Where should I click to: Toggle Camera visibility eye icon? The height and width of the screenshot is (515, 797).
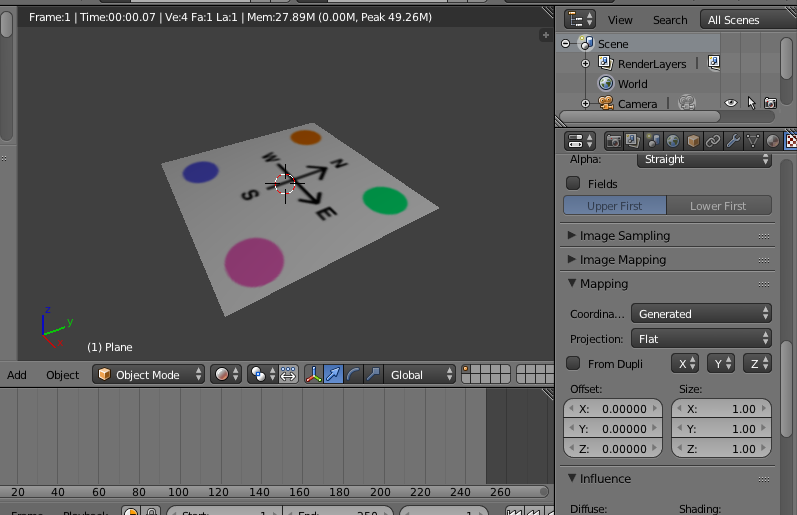tap(731, 103)
